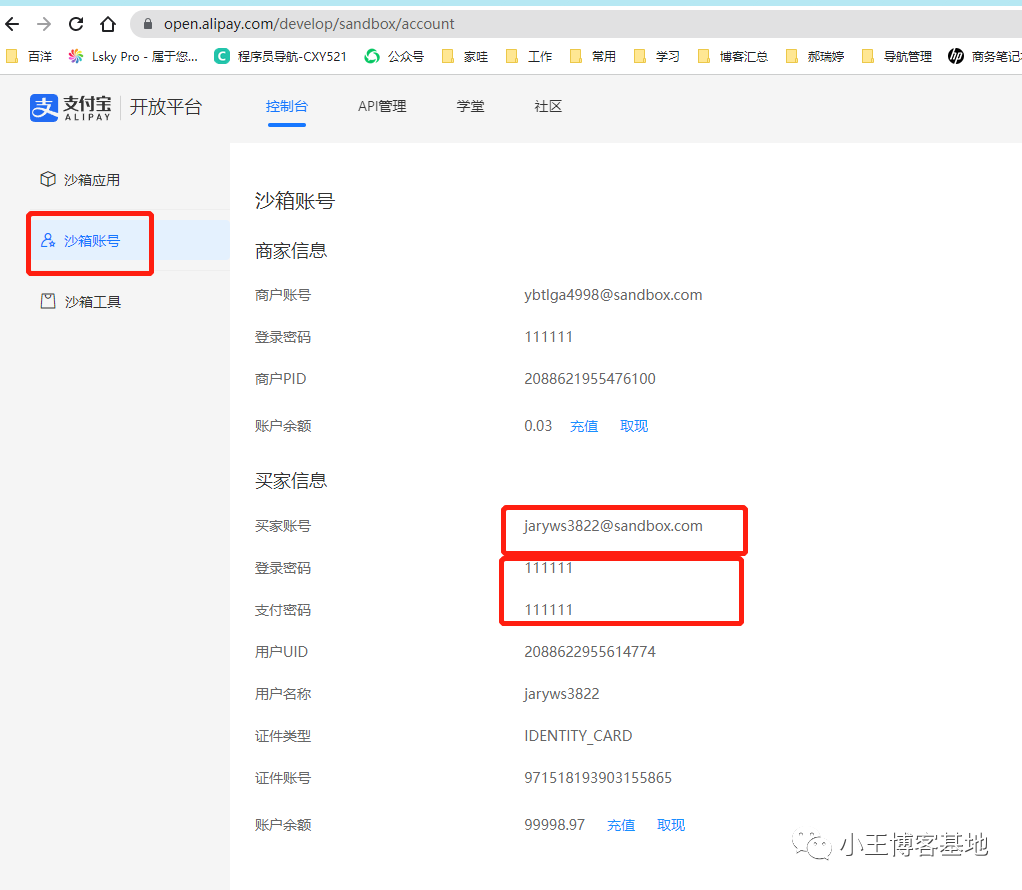Click the buyer 支付密码 value 111111
The image size is (1022, 890).
point(549,610)
